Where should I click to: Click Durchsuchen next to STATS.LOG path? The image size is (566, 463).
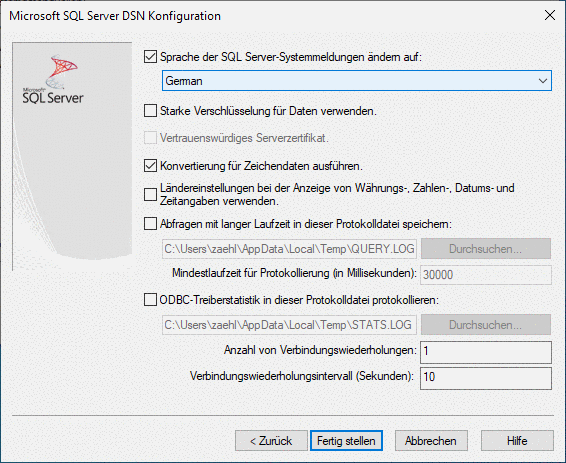486,325
